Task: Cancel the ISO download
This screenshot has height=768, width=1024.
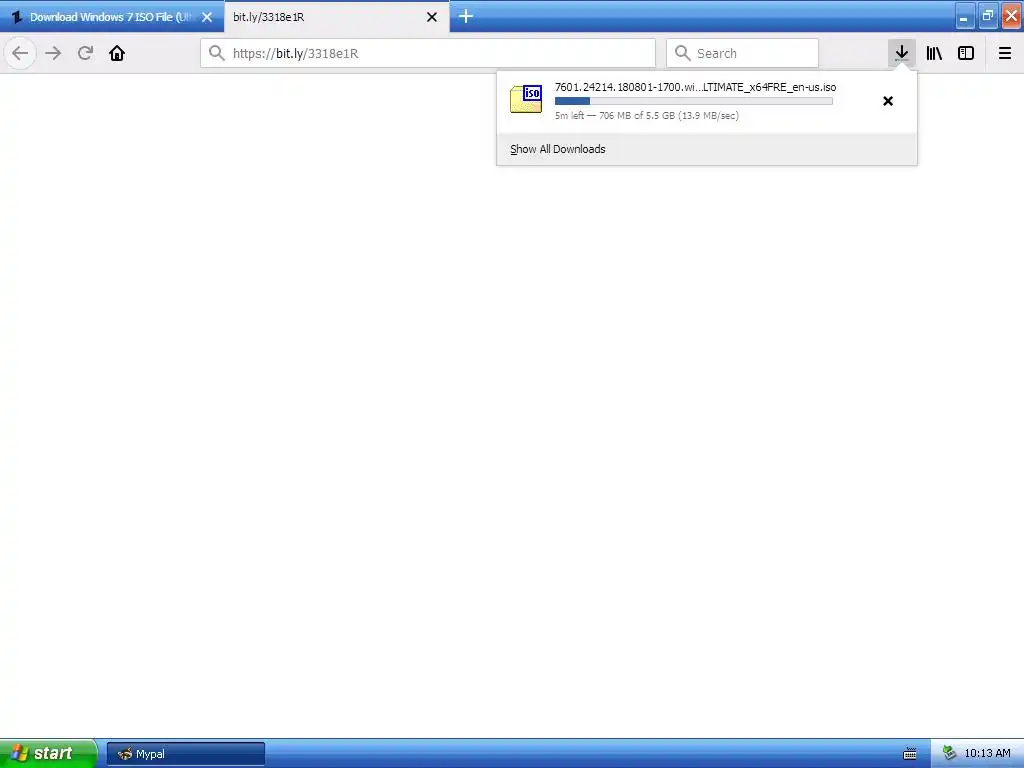Action: tap(888, 101)
